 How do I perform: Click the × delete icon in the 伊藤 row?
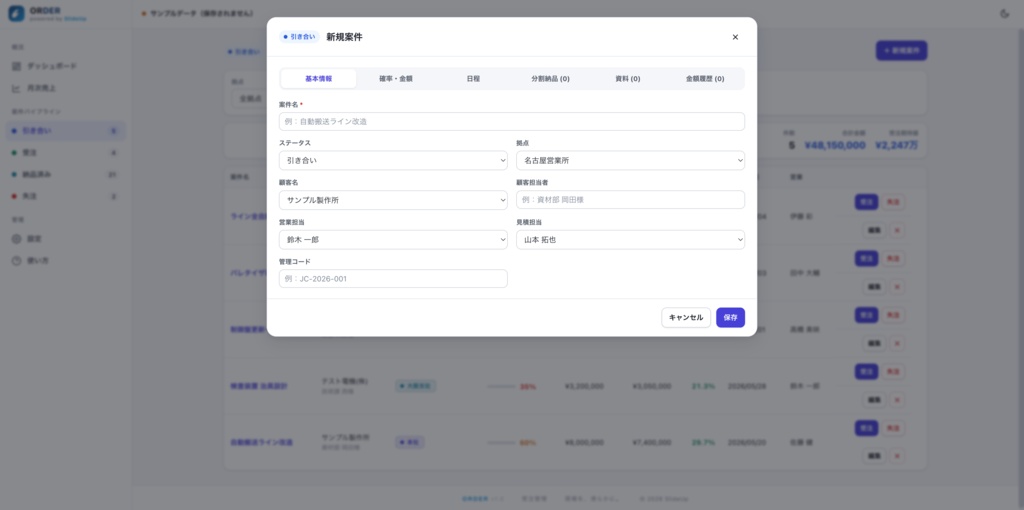tap(897, 230)
